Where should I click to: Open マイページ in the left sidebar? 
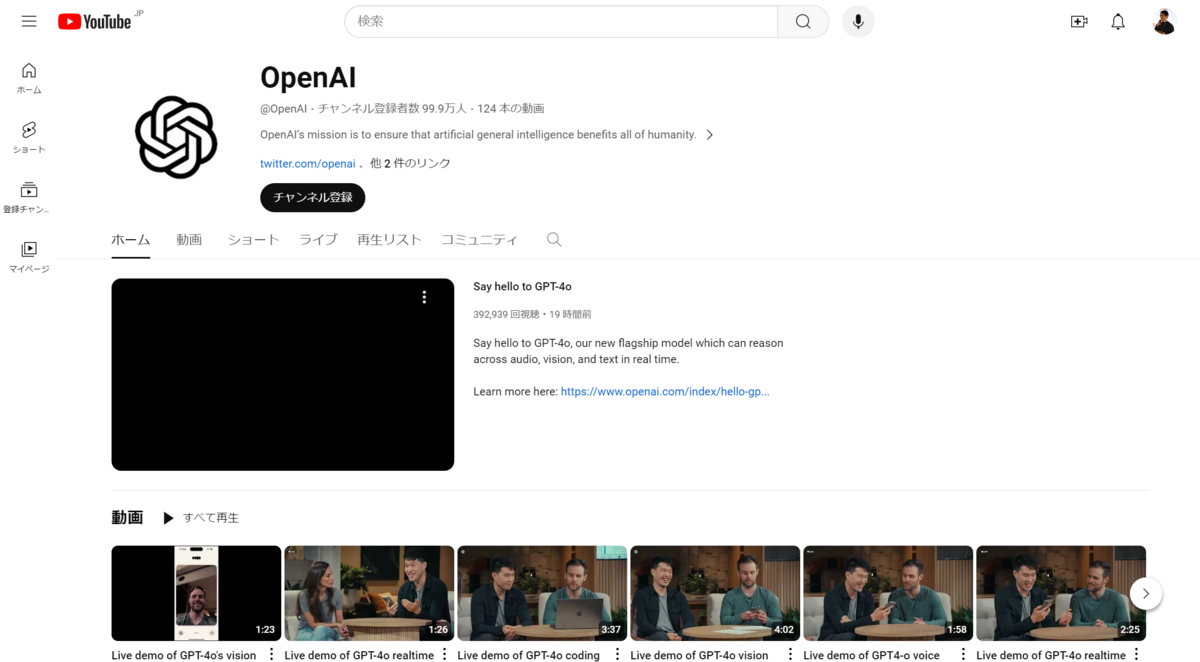pyautogui.click(x=29, y=256)
